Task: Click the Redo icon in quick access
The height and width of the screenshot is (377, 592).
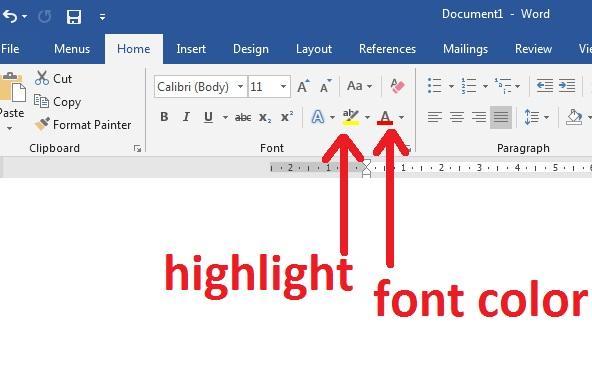Action: (x=45, y=17)
